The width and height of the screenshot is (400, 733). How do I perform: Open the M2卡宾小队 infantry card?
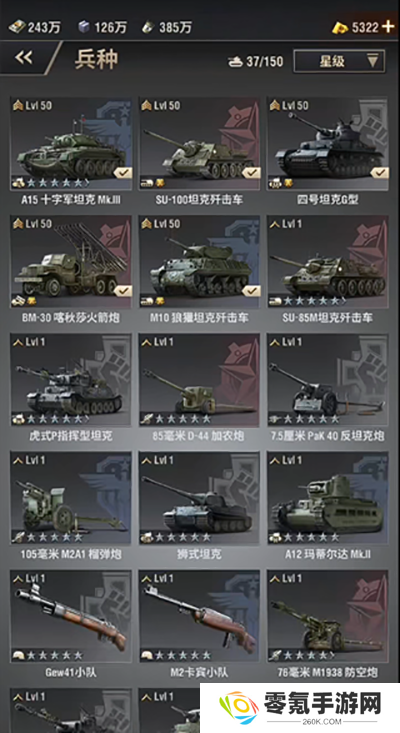[x=200, y=616]
